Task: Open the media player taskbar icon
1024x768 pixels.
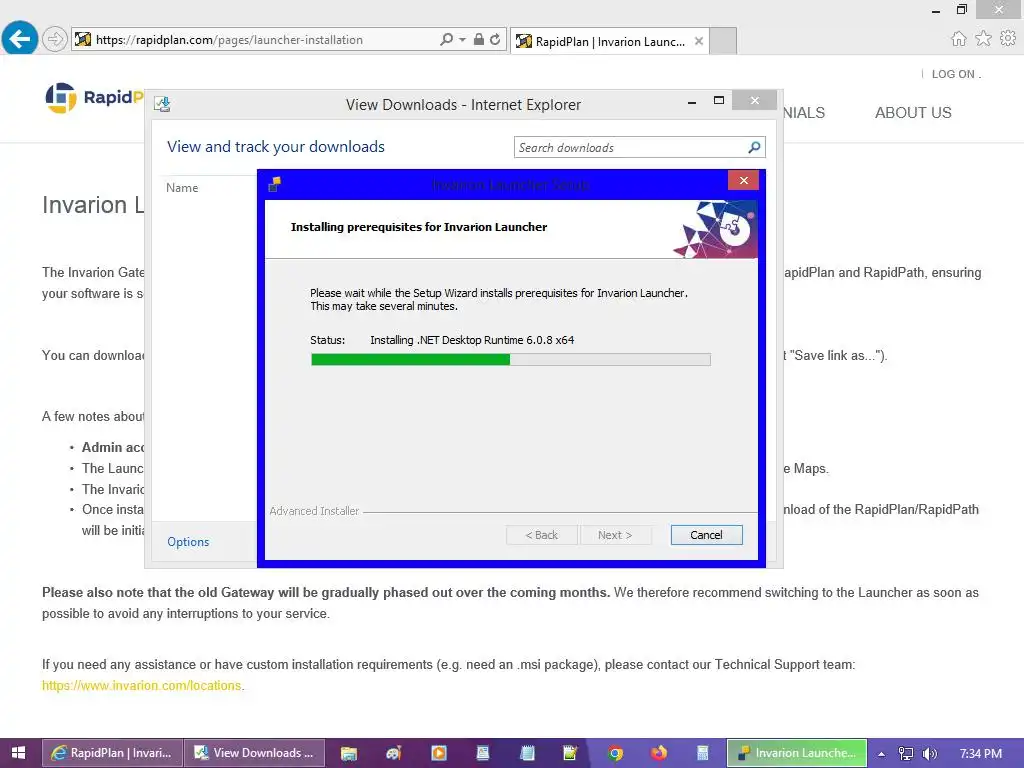Action: pyautogui.click(x=439, y=753)
